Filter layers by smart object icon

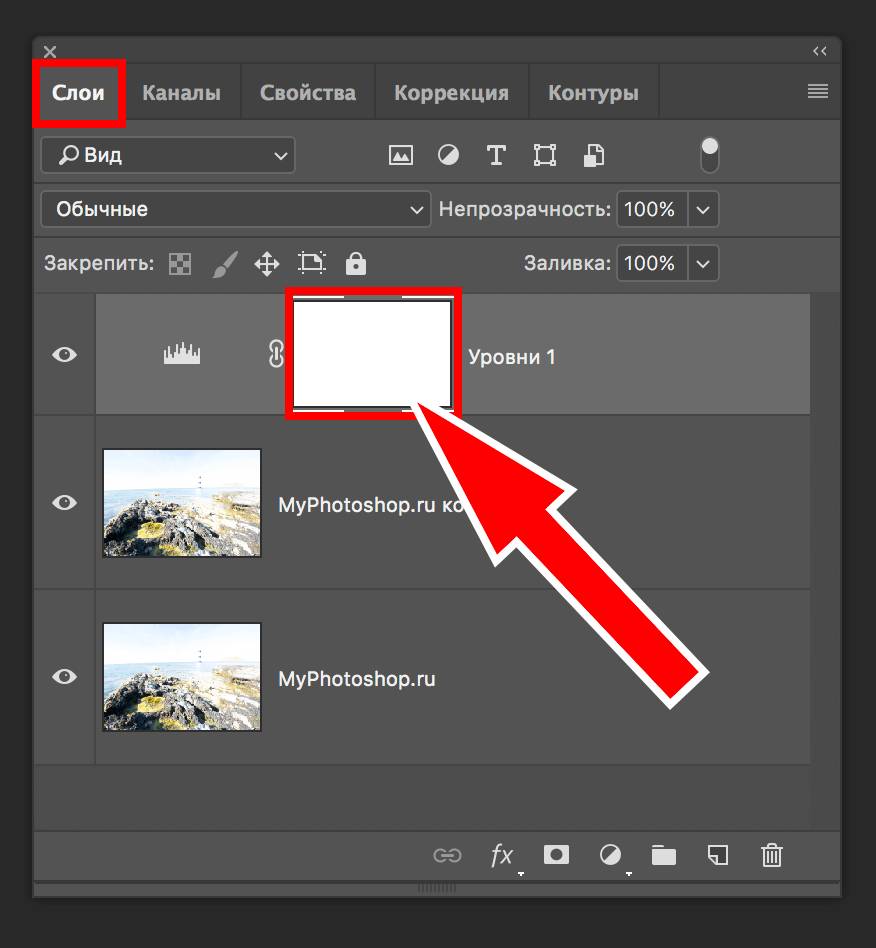tap(594, 155)
